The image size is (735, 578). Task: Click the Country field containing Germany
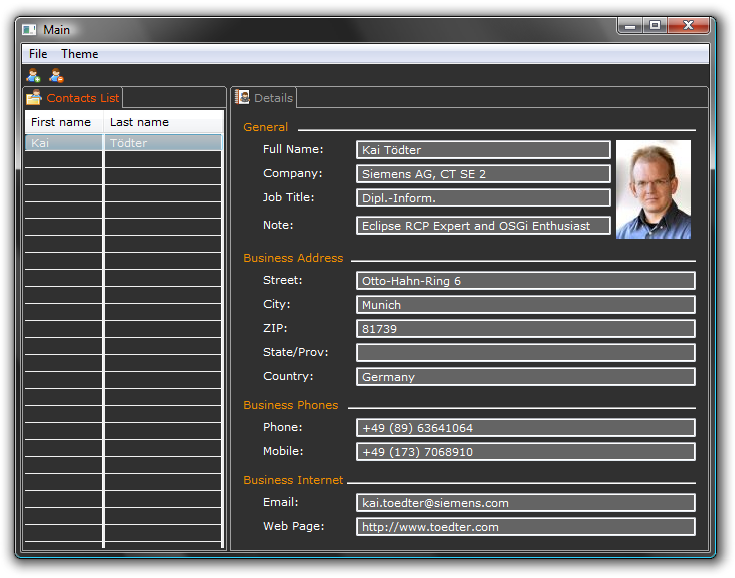(525, 376)
